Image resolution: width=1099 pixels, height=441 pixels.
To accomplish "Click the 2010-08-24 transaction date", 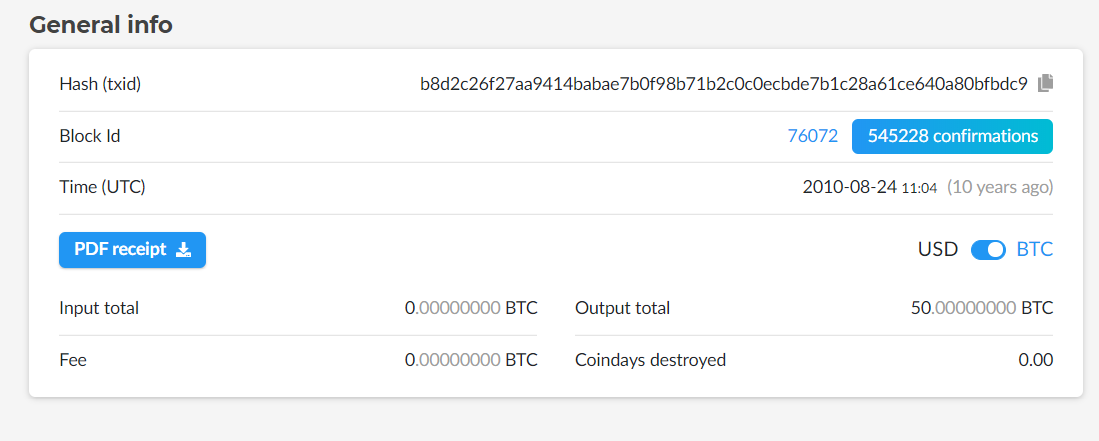I will tap(849, 187).
